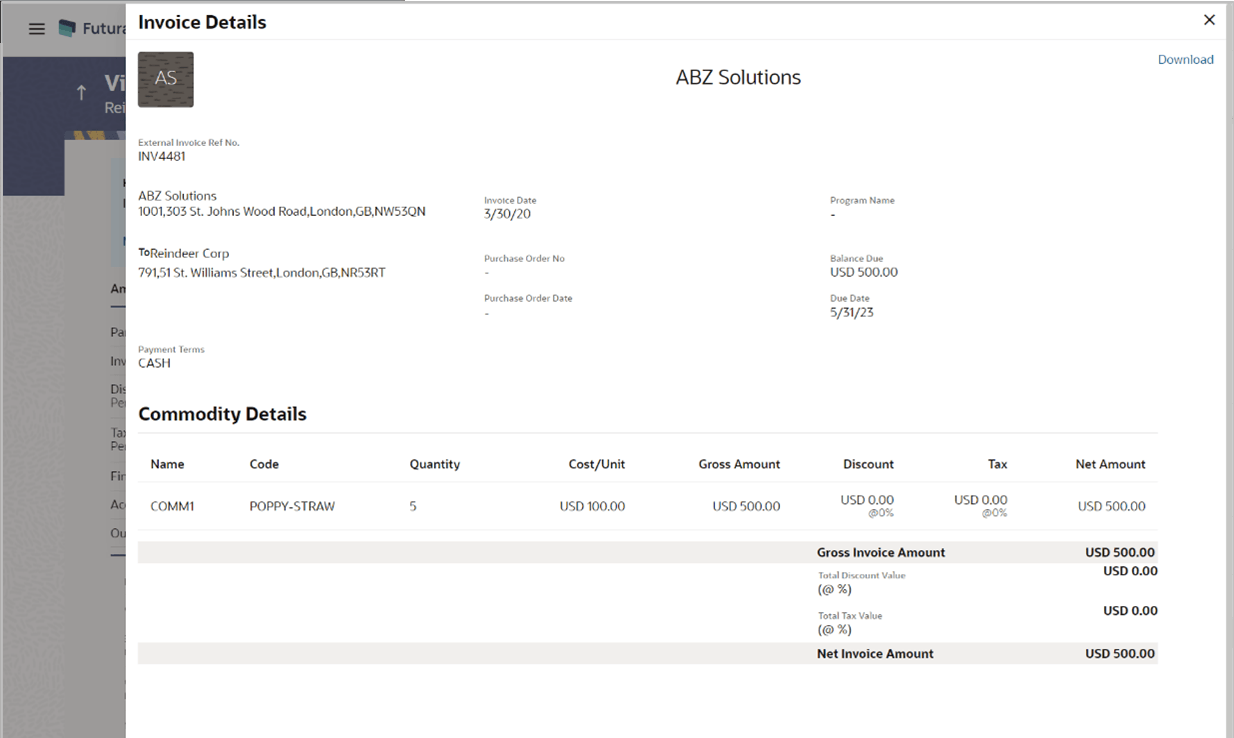
Task: Click cost per unit USD 100.00
Action: pos(592,506)
